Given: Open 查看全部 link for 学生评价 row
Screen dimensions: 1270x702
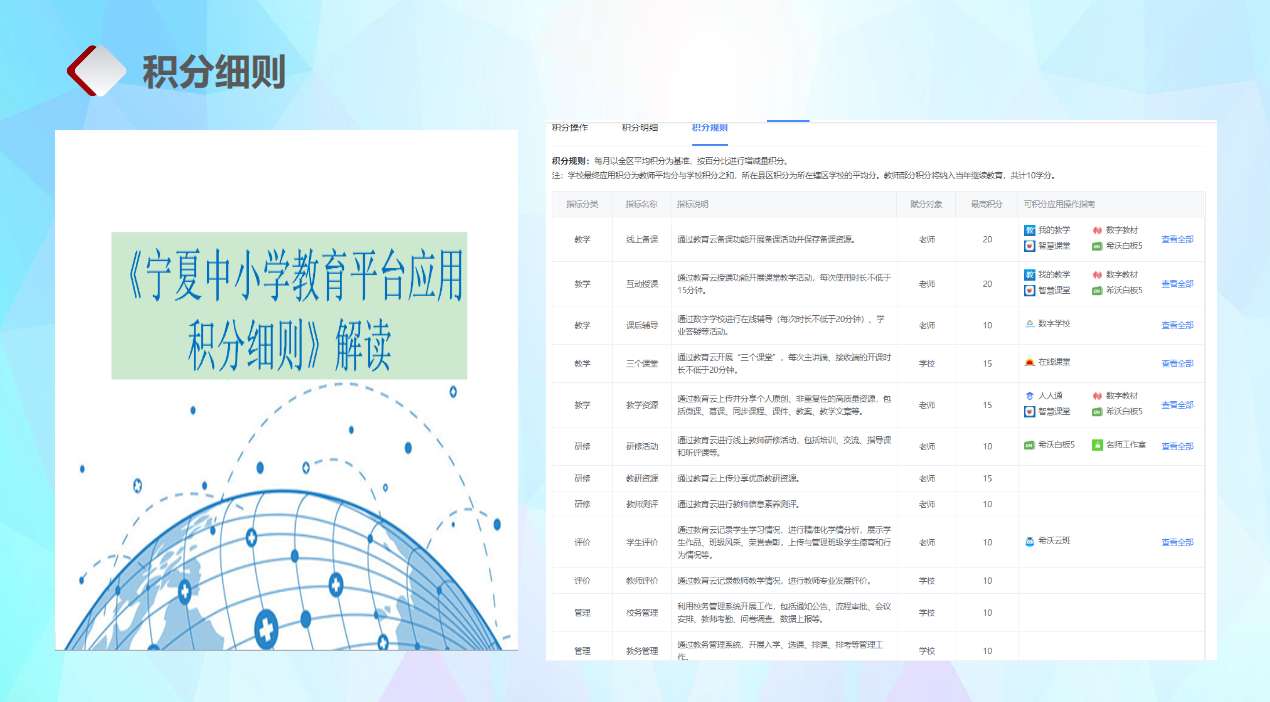Looking at the screenshot, I should coord(1177,542).
